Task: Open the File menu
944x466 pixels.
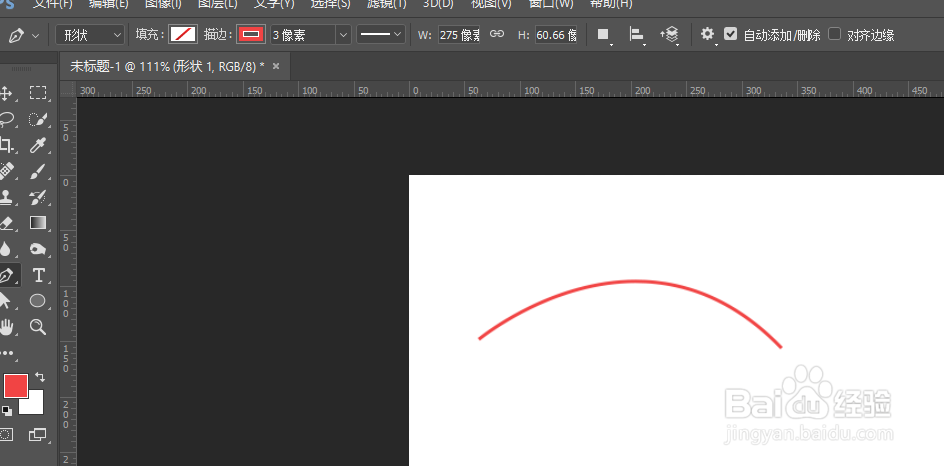Action: (52, 4)
